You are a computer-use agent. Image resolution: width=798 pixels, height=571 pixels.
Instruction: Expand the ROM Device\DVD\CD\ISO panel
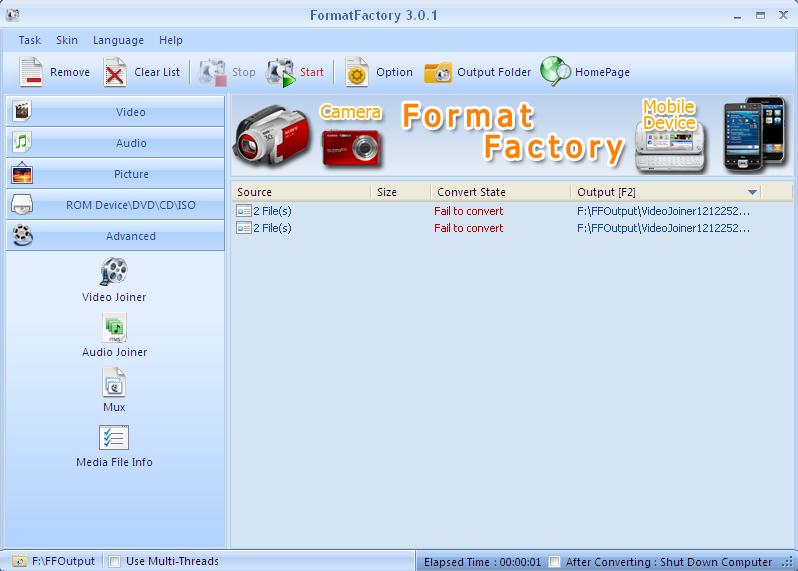click(115, 205)
